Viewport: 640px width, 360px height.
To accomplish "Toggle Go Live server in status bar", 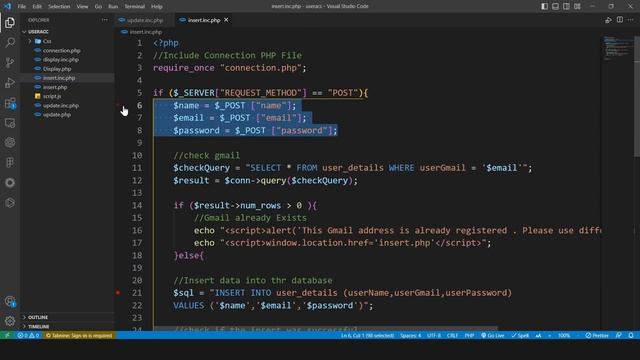I will pos(492,336).
